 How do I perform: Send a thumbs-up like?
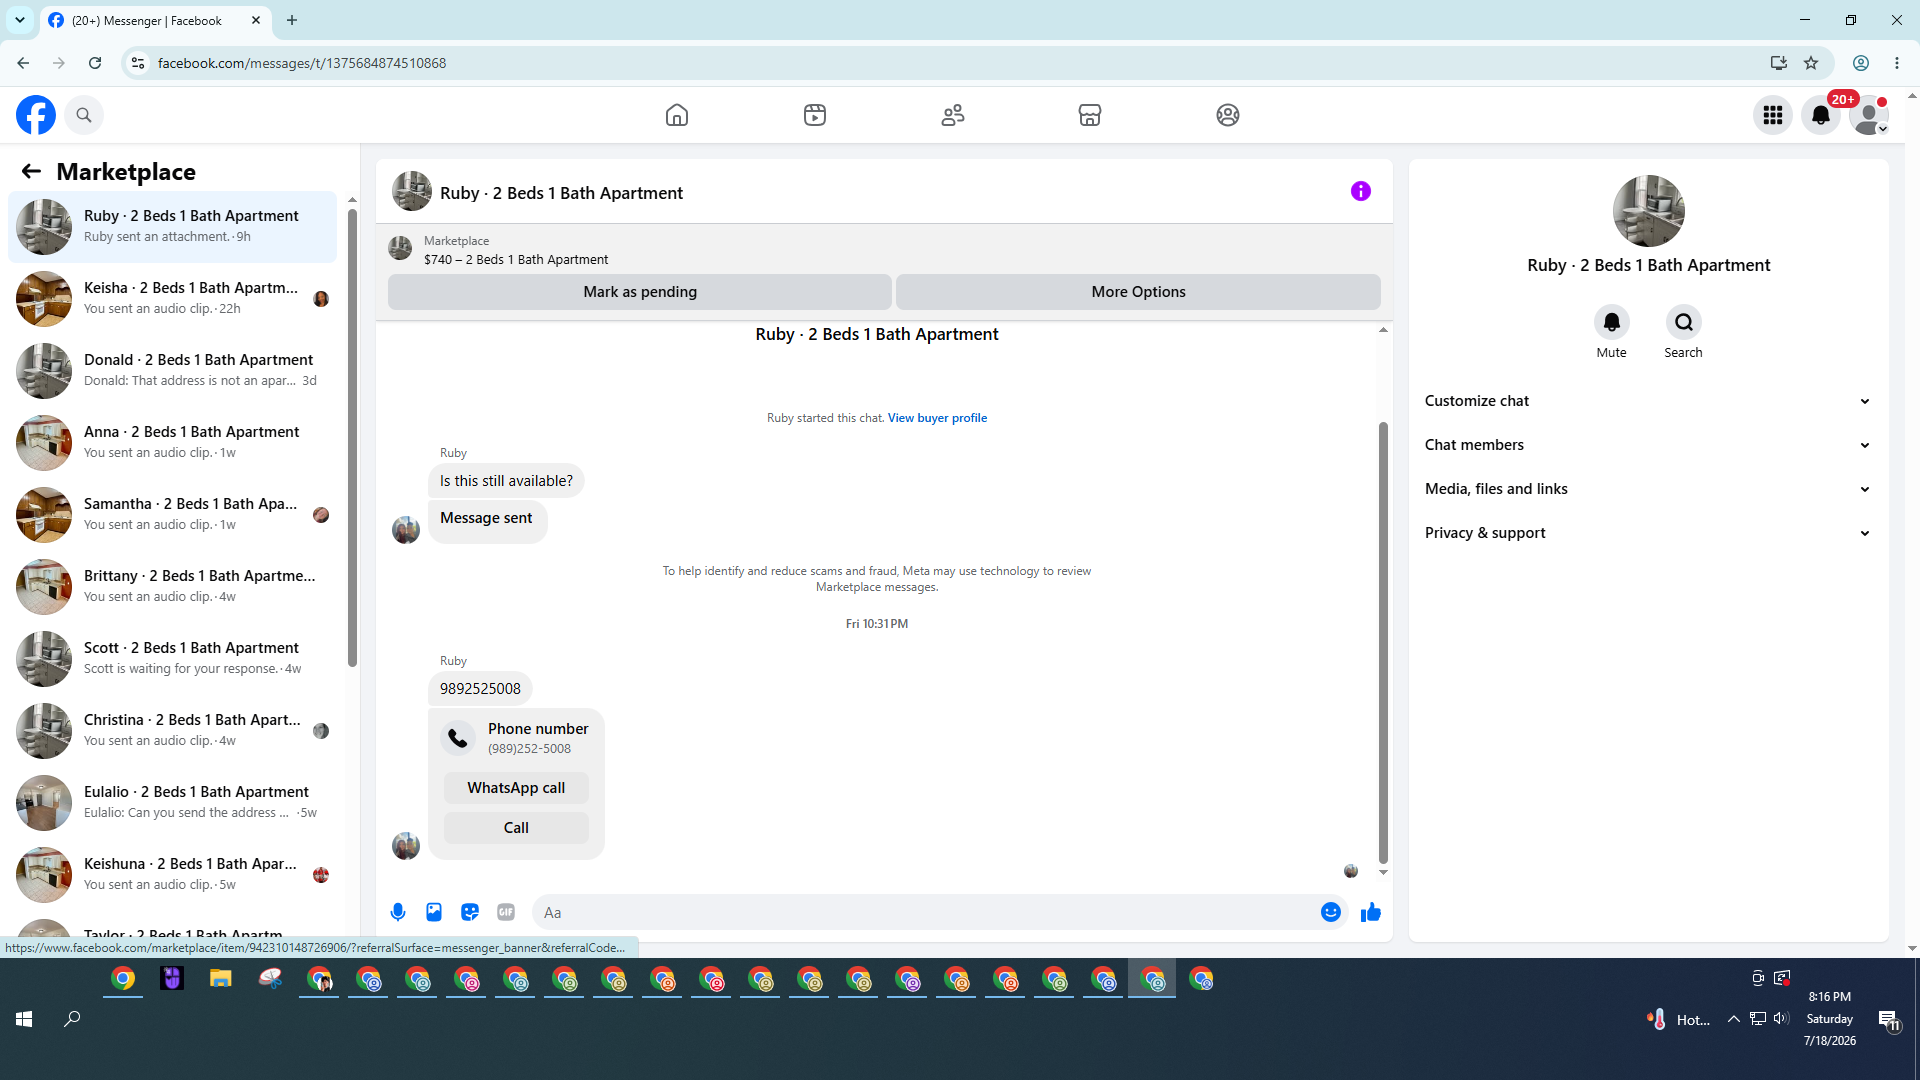[1371, 912]
